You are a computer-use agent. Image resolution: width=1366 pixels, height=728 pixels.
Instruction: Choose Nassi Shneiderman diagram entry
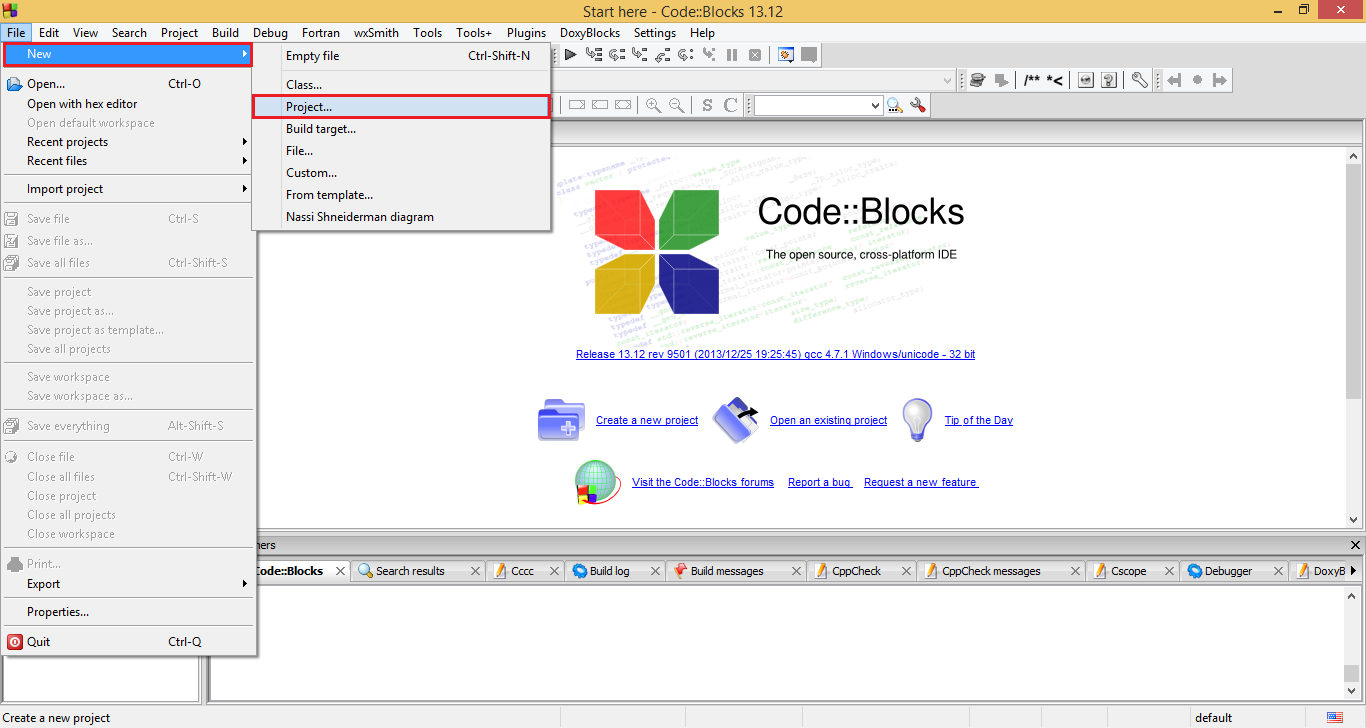401,217
